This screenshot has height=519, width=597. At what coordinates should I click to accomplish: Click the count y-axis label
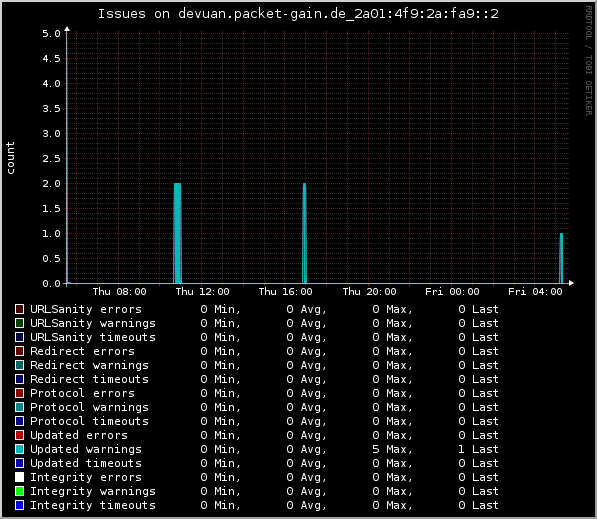[10, 158]
